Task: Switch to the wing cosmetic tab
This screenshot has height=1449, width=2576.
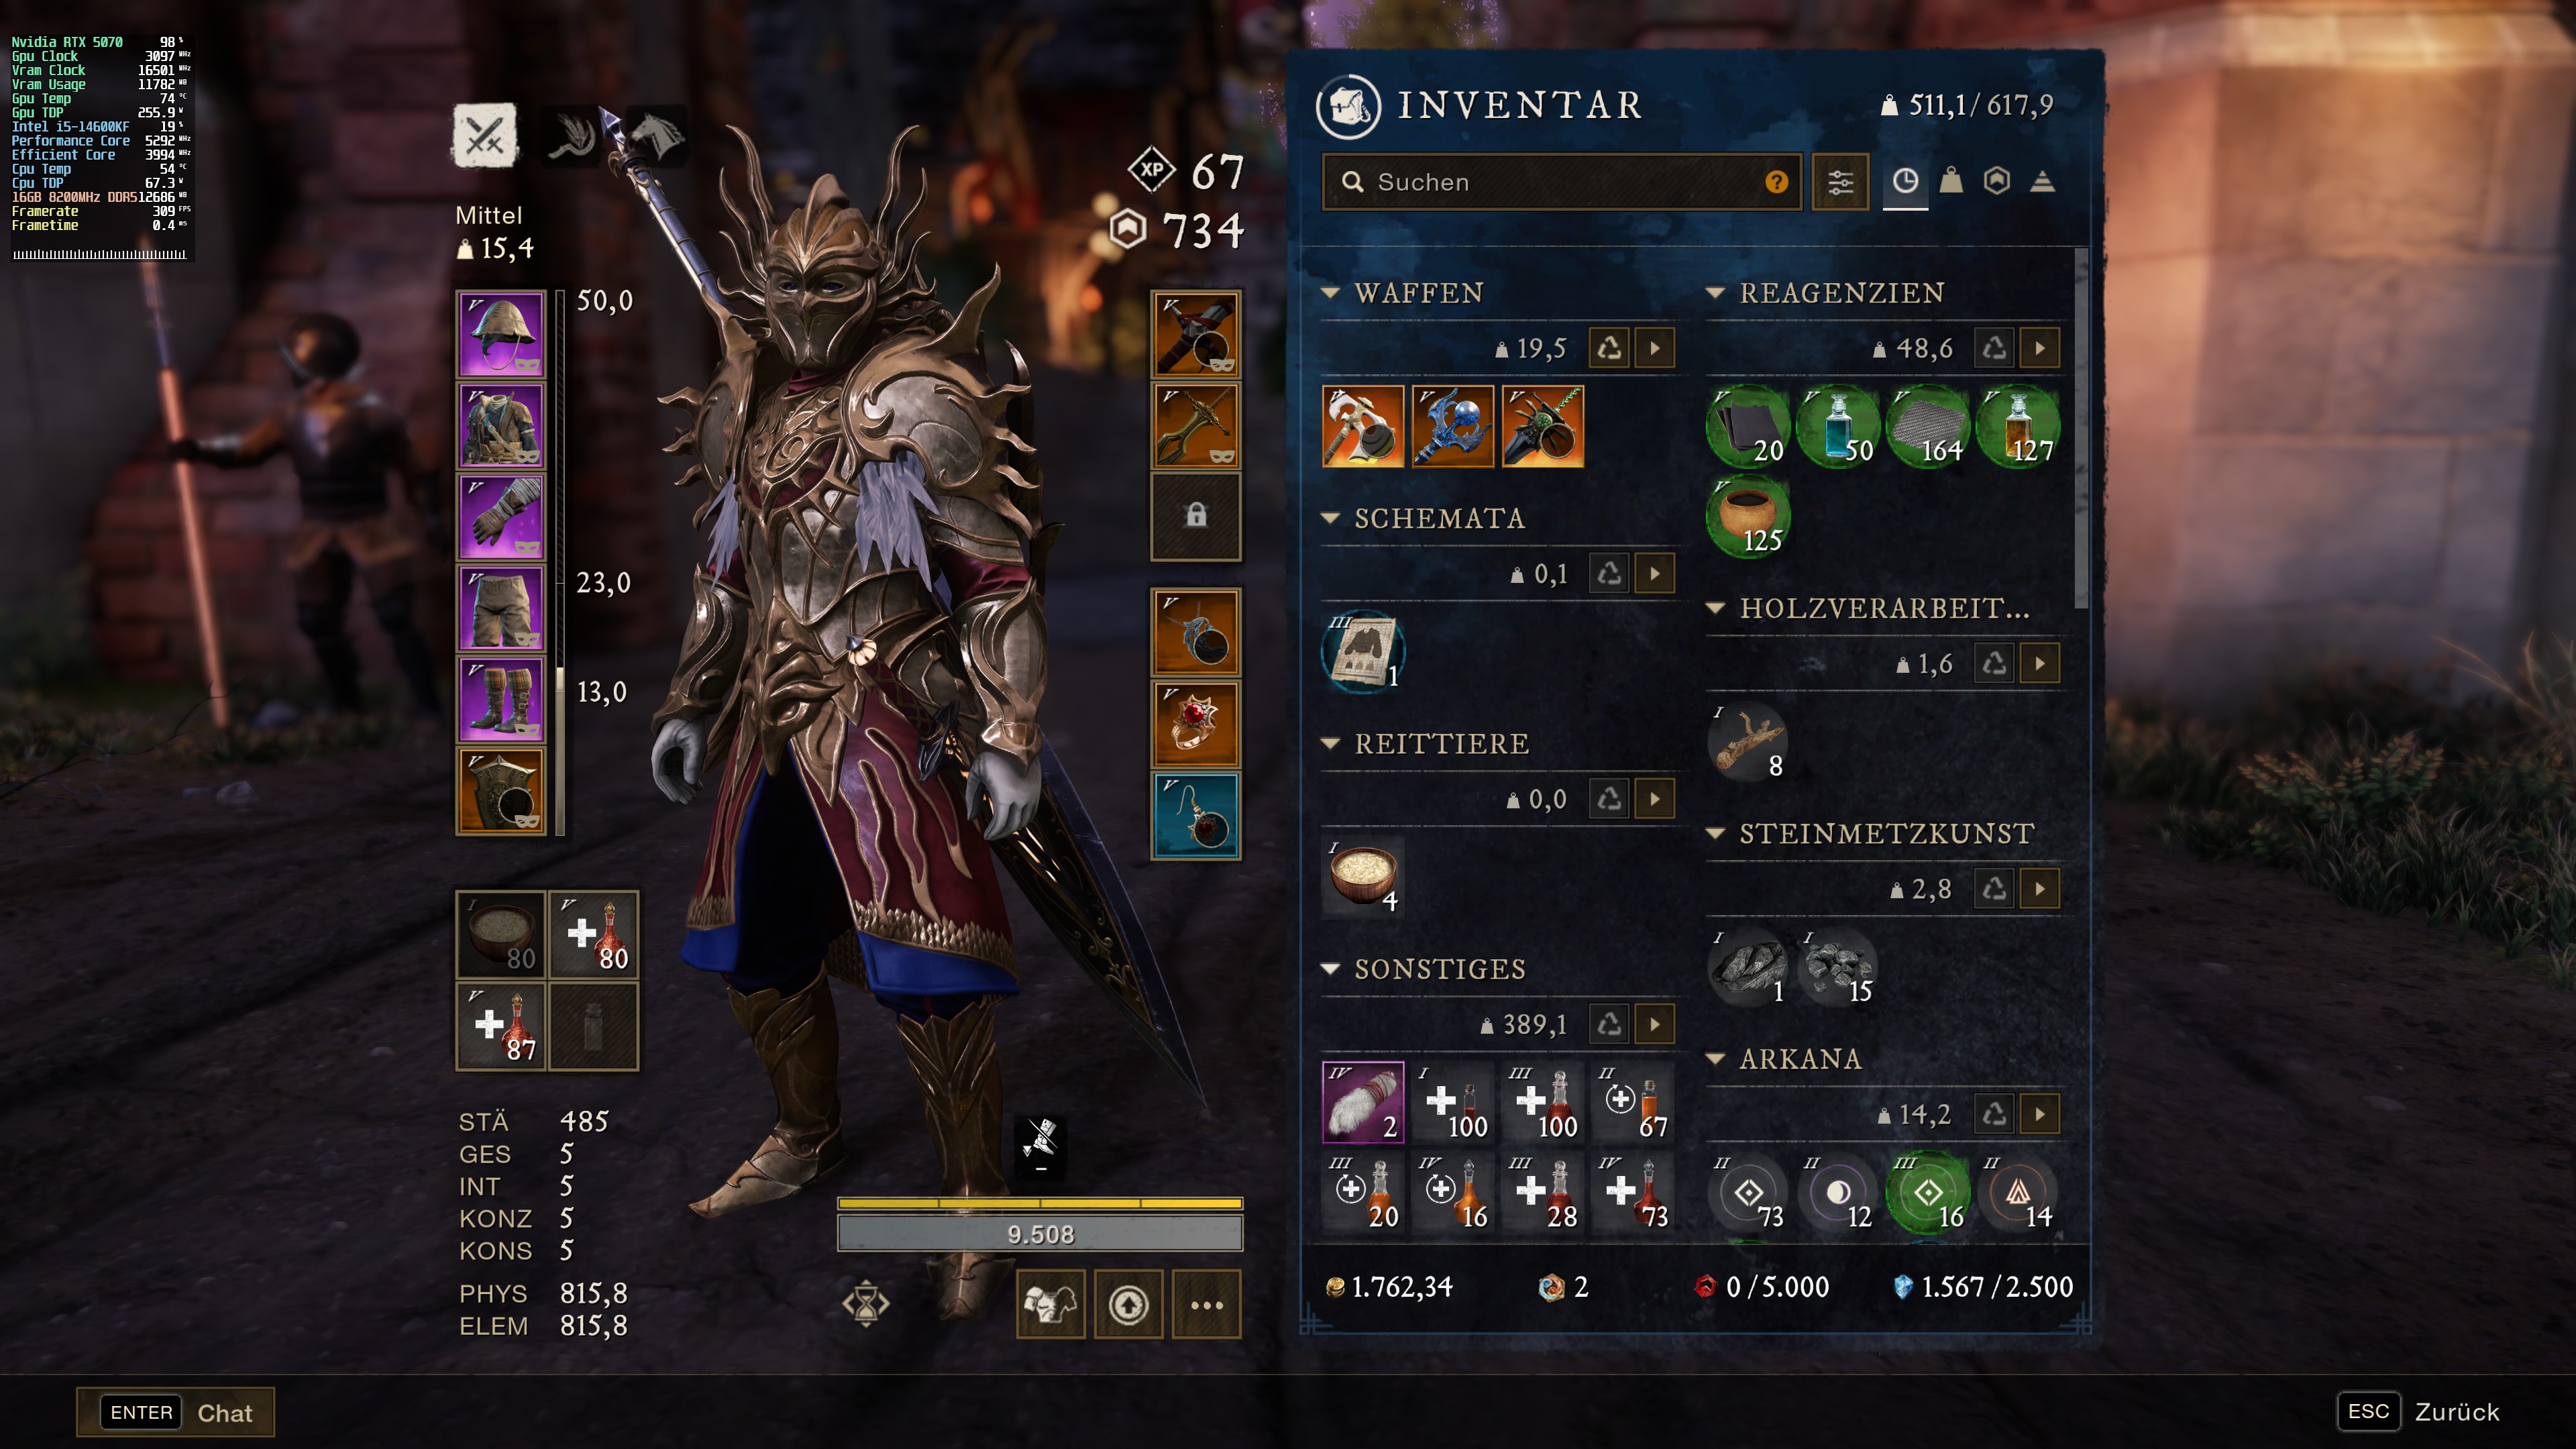Action: (x=573, y=136)
